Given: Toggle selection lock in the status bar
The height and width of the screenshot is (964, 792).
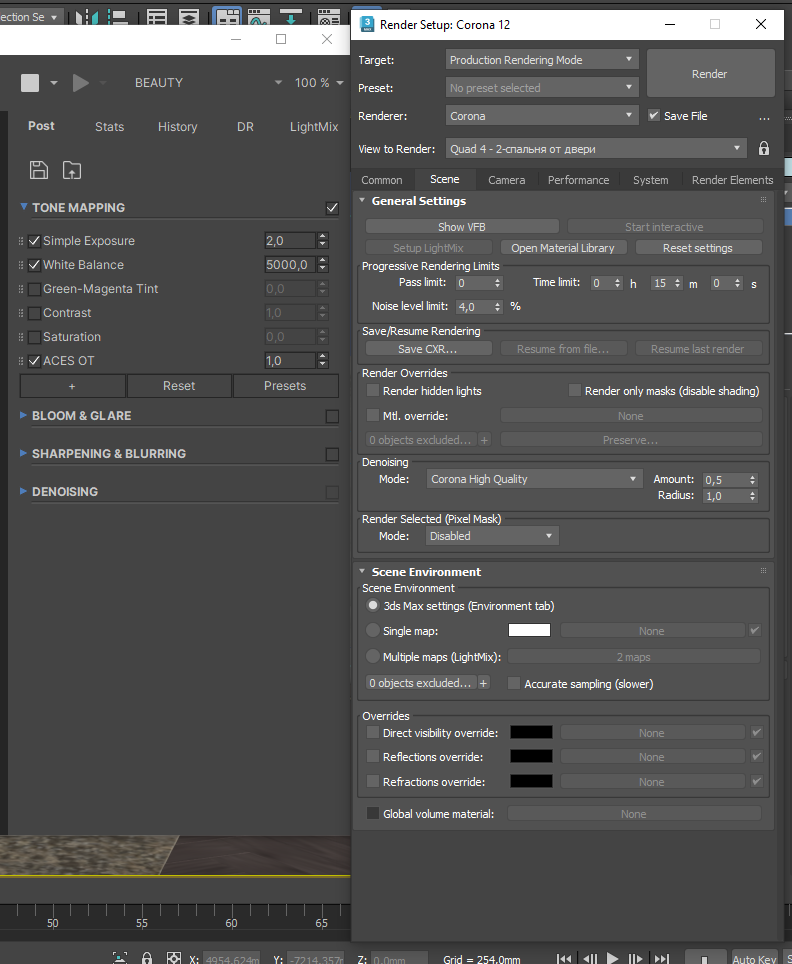Looking at the screenshot, I should click(x=146, y=957).
